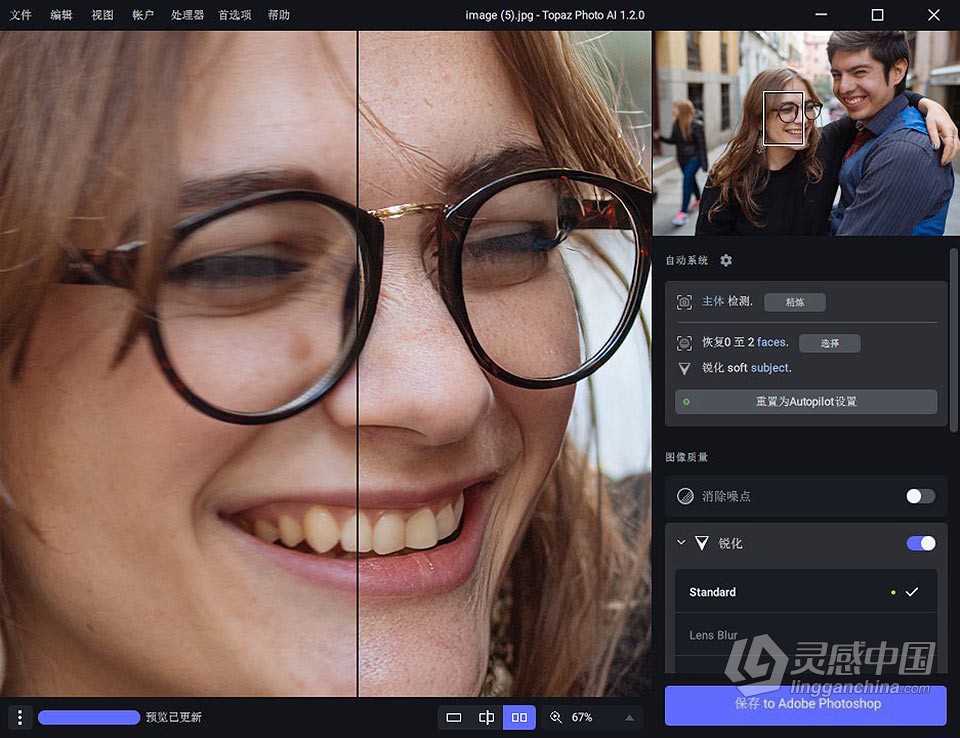Open the 处理器 menu
The height and width of the screenshot is (738, 960).
[x=187, y=15]
